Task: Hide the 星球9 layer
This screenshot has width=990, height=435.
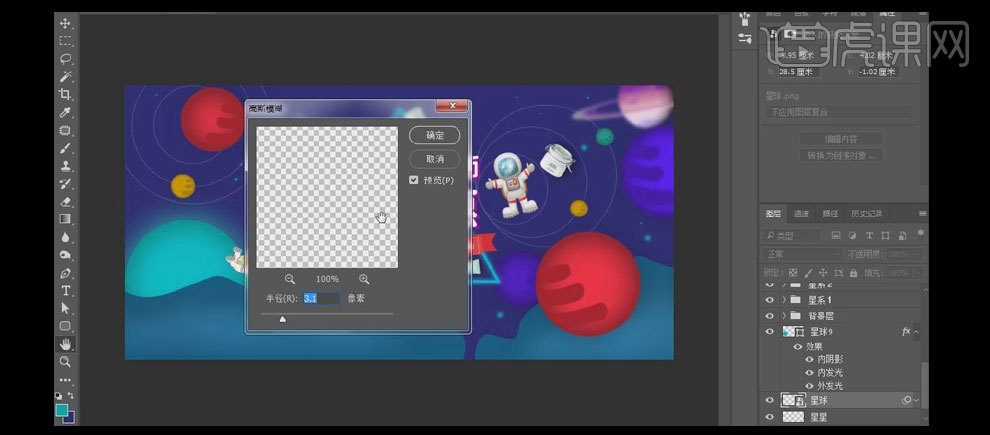Action: [x=769, y=331]
